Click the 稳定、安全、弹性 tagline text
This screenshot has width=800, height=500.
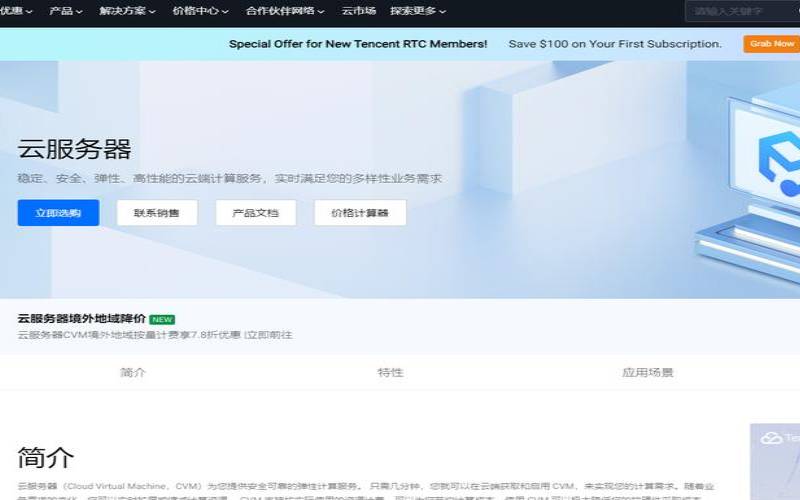(x=230, y=179)
